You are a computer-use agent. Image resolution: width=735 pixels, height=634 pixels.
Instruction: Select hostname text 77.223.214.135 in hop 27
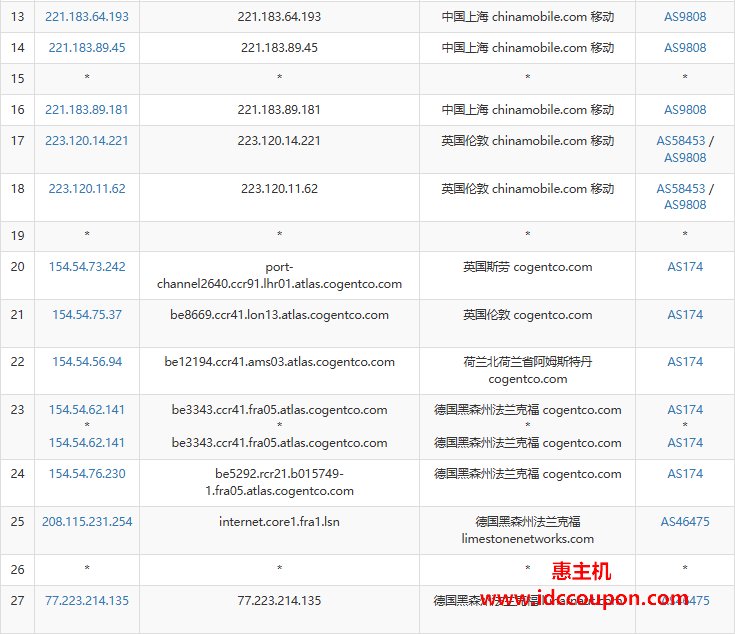click(x=279, y=601)
